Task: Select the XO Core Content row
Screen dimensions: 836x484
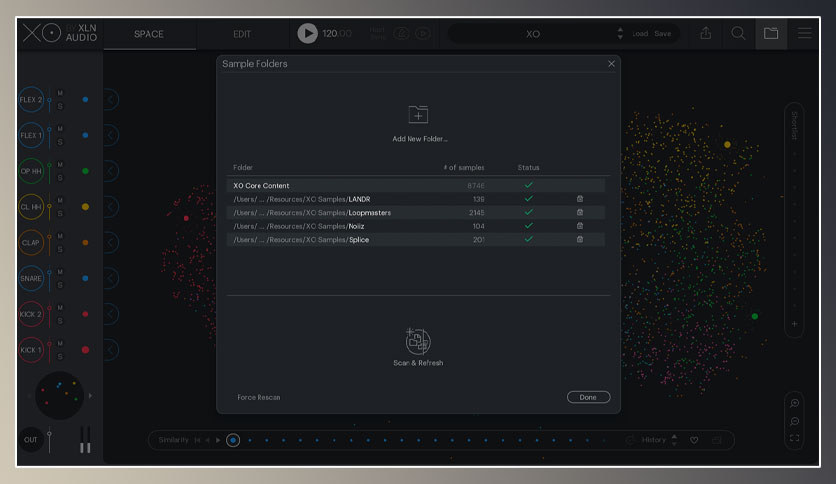Action: [x=416, y=185]
